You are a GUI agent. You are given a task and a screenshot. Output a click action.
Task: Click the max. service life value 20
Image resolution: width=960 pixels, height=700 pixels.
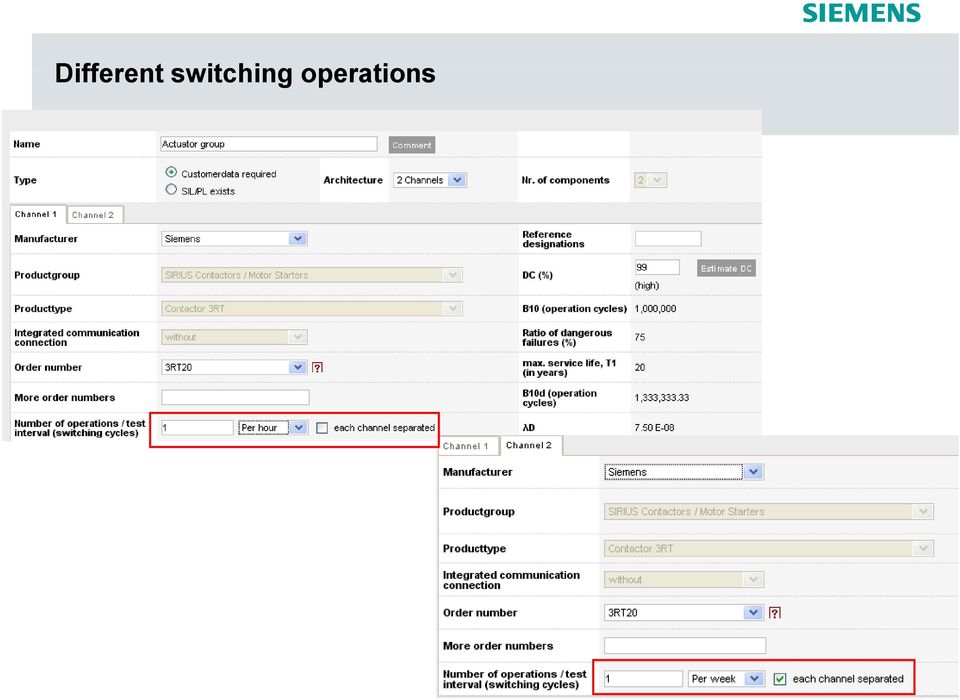640,367
